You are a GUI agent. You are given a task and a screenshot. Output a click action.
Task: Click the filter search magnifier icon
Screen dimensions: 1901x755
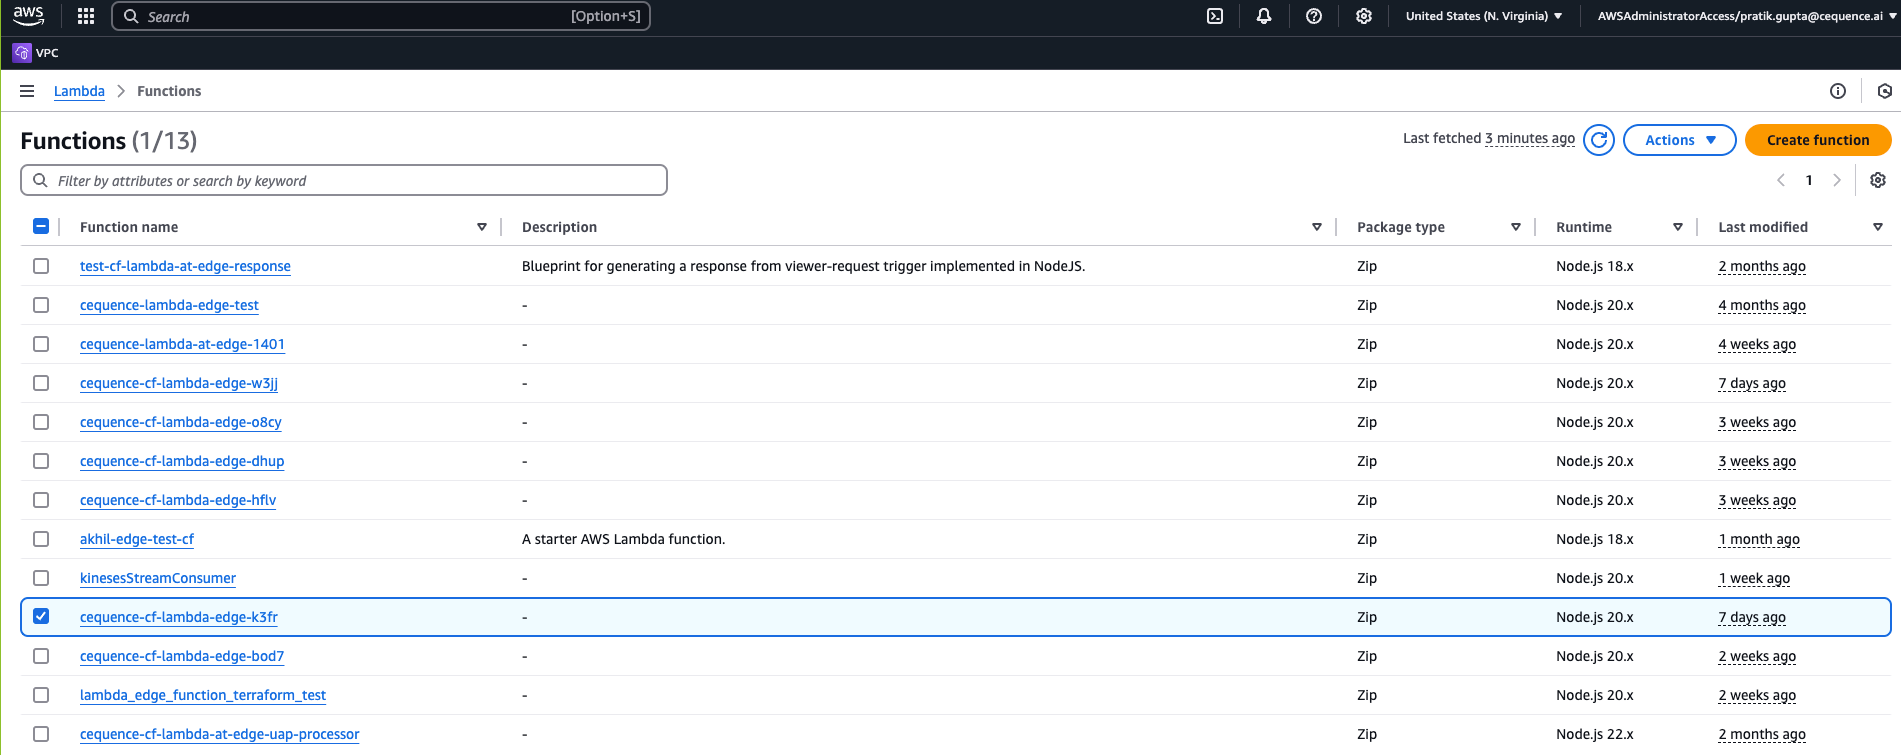tap(40, 180)
